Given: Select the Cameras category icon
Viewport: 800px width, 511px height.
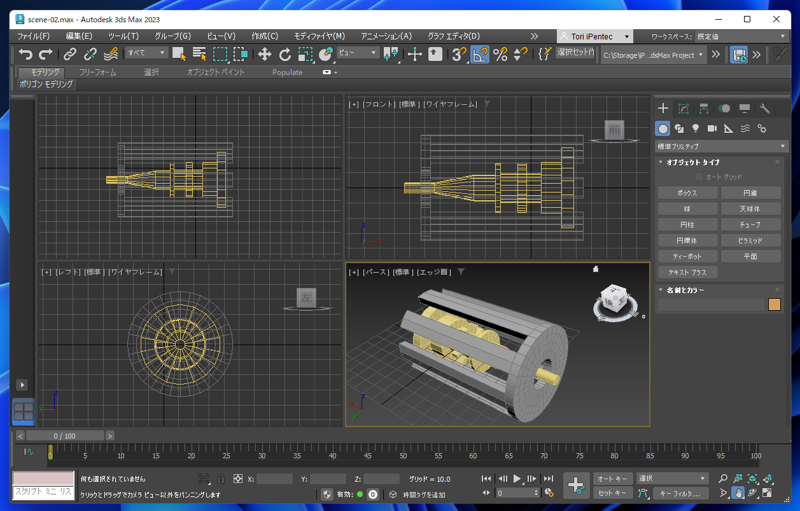Looking at the screenshot, I should pos(712,129).
